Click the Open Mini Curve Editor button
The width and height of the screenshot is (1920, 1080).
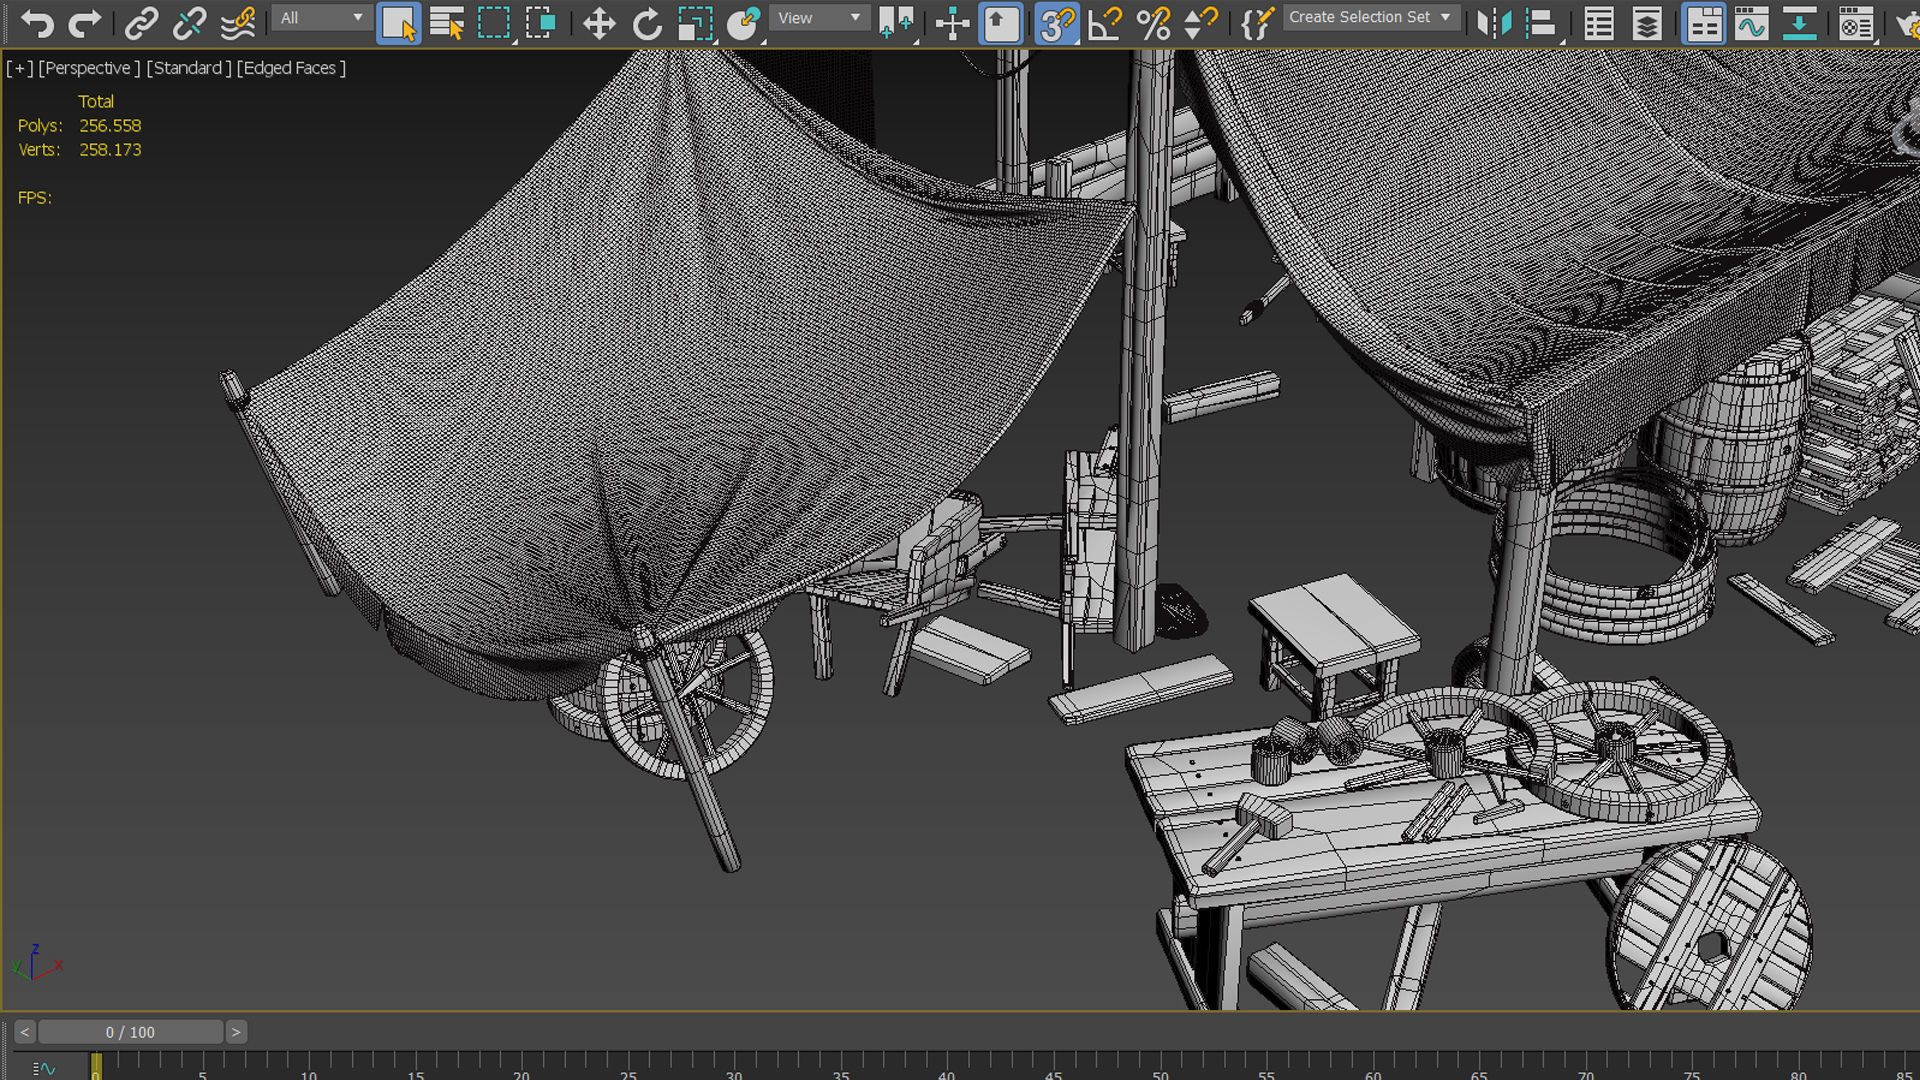[x=42, y=1067]
